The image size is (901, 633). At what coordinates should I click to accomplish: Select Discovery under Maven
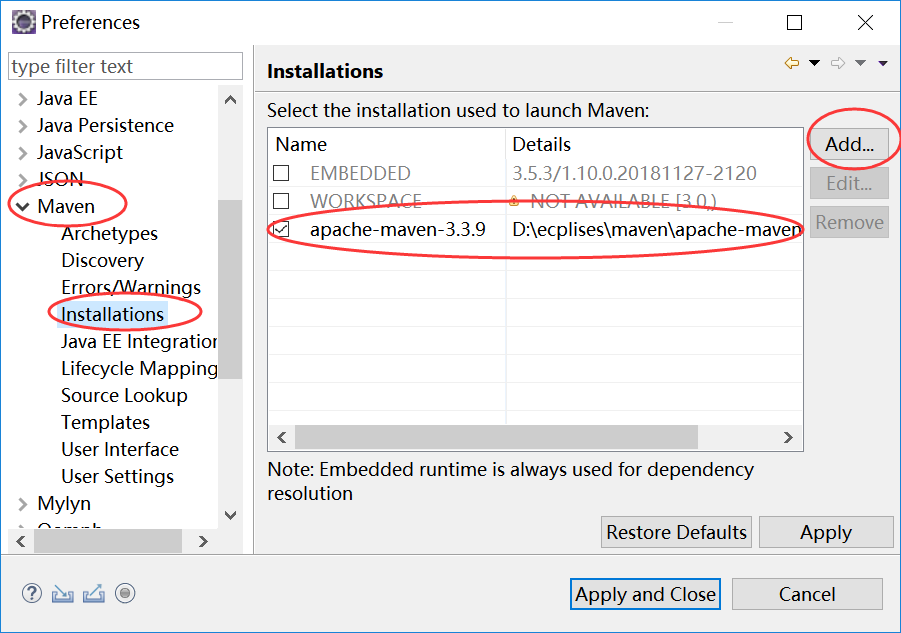pos(102,261)
